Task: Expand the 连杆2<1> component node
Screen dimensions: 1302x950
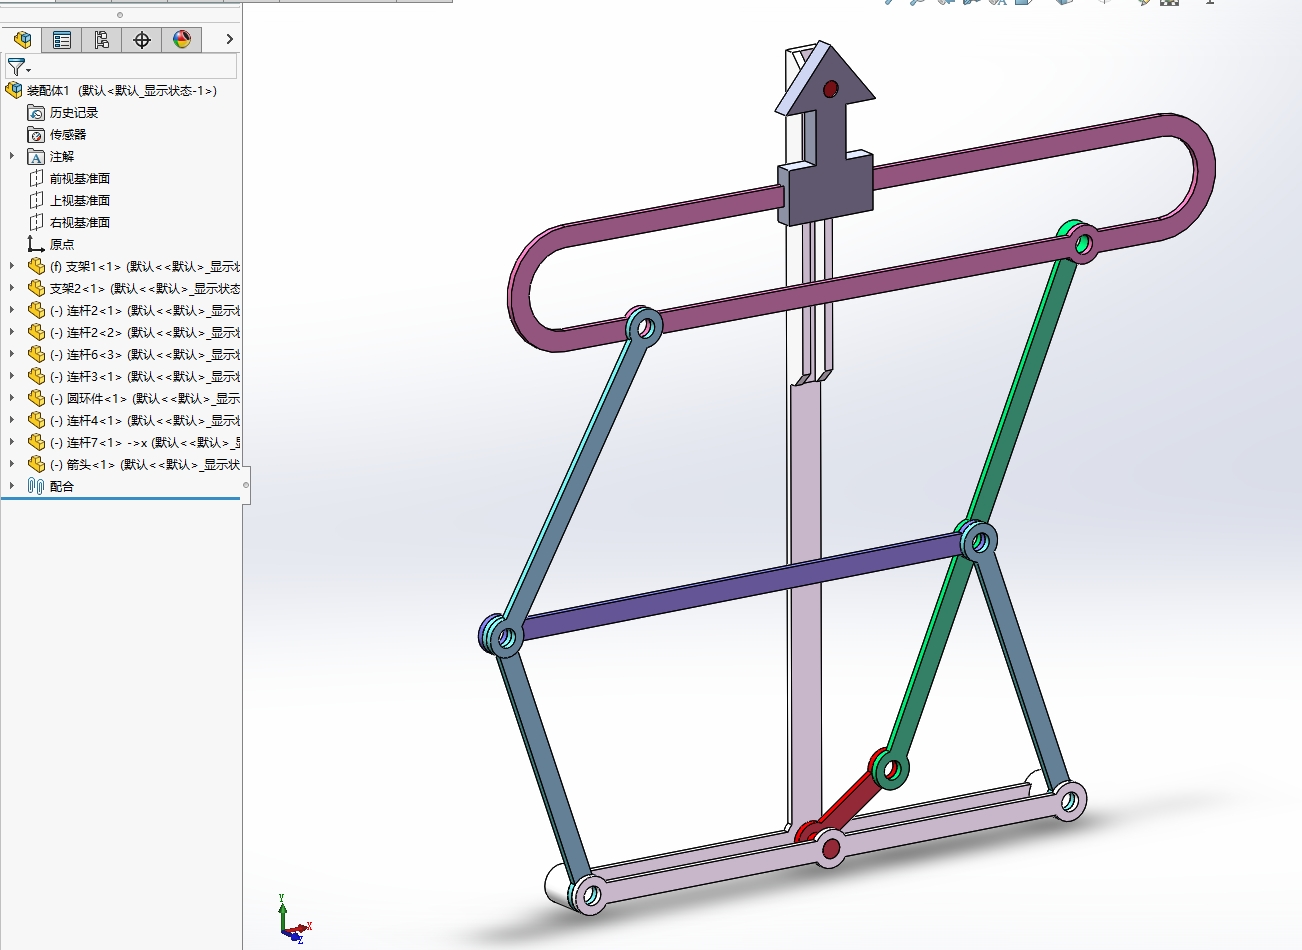Action: coord(12,310)
